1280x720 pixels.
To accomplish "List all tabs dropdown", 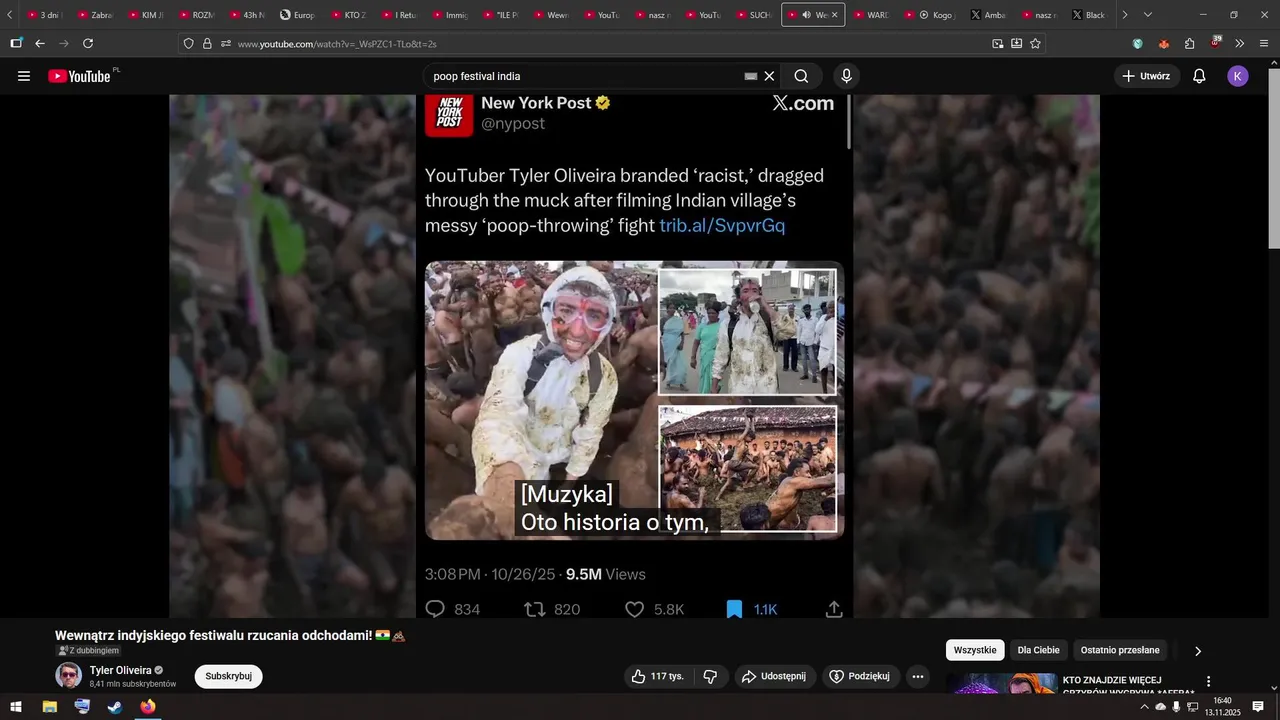I will [x=1147, y=15].
